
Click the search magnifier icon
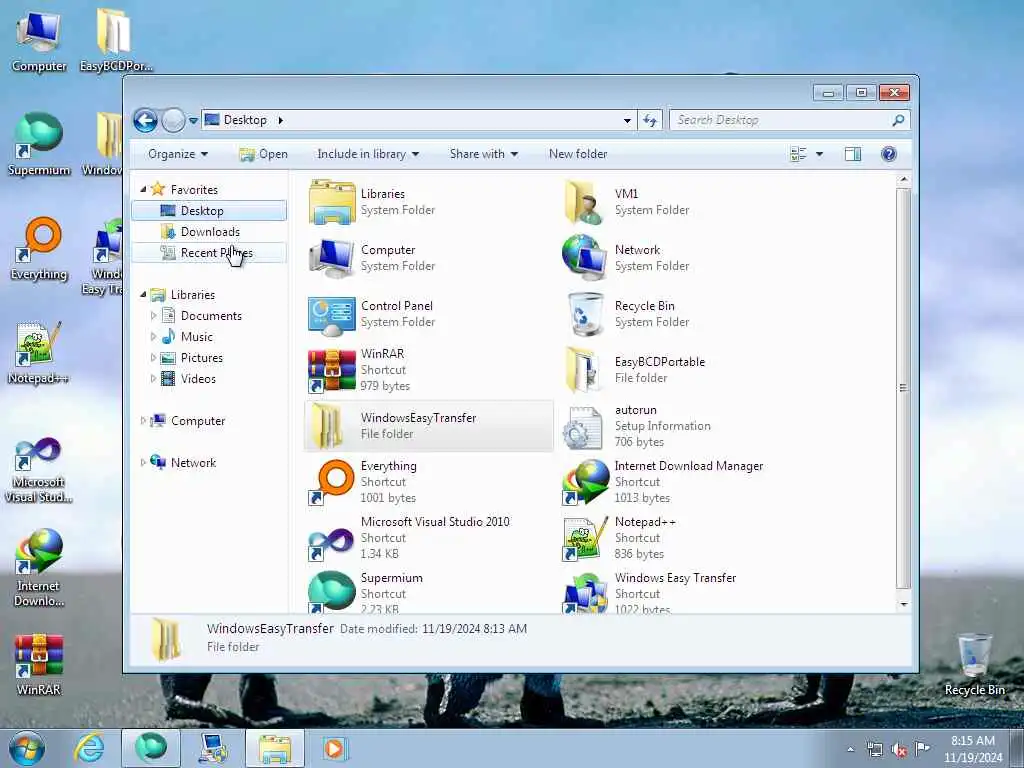[899, 120]
